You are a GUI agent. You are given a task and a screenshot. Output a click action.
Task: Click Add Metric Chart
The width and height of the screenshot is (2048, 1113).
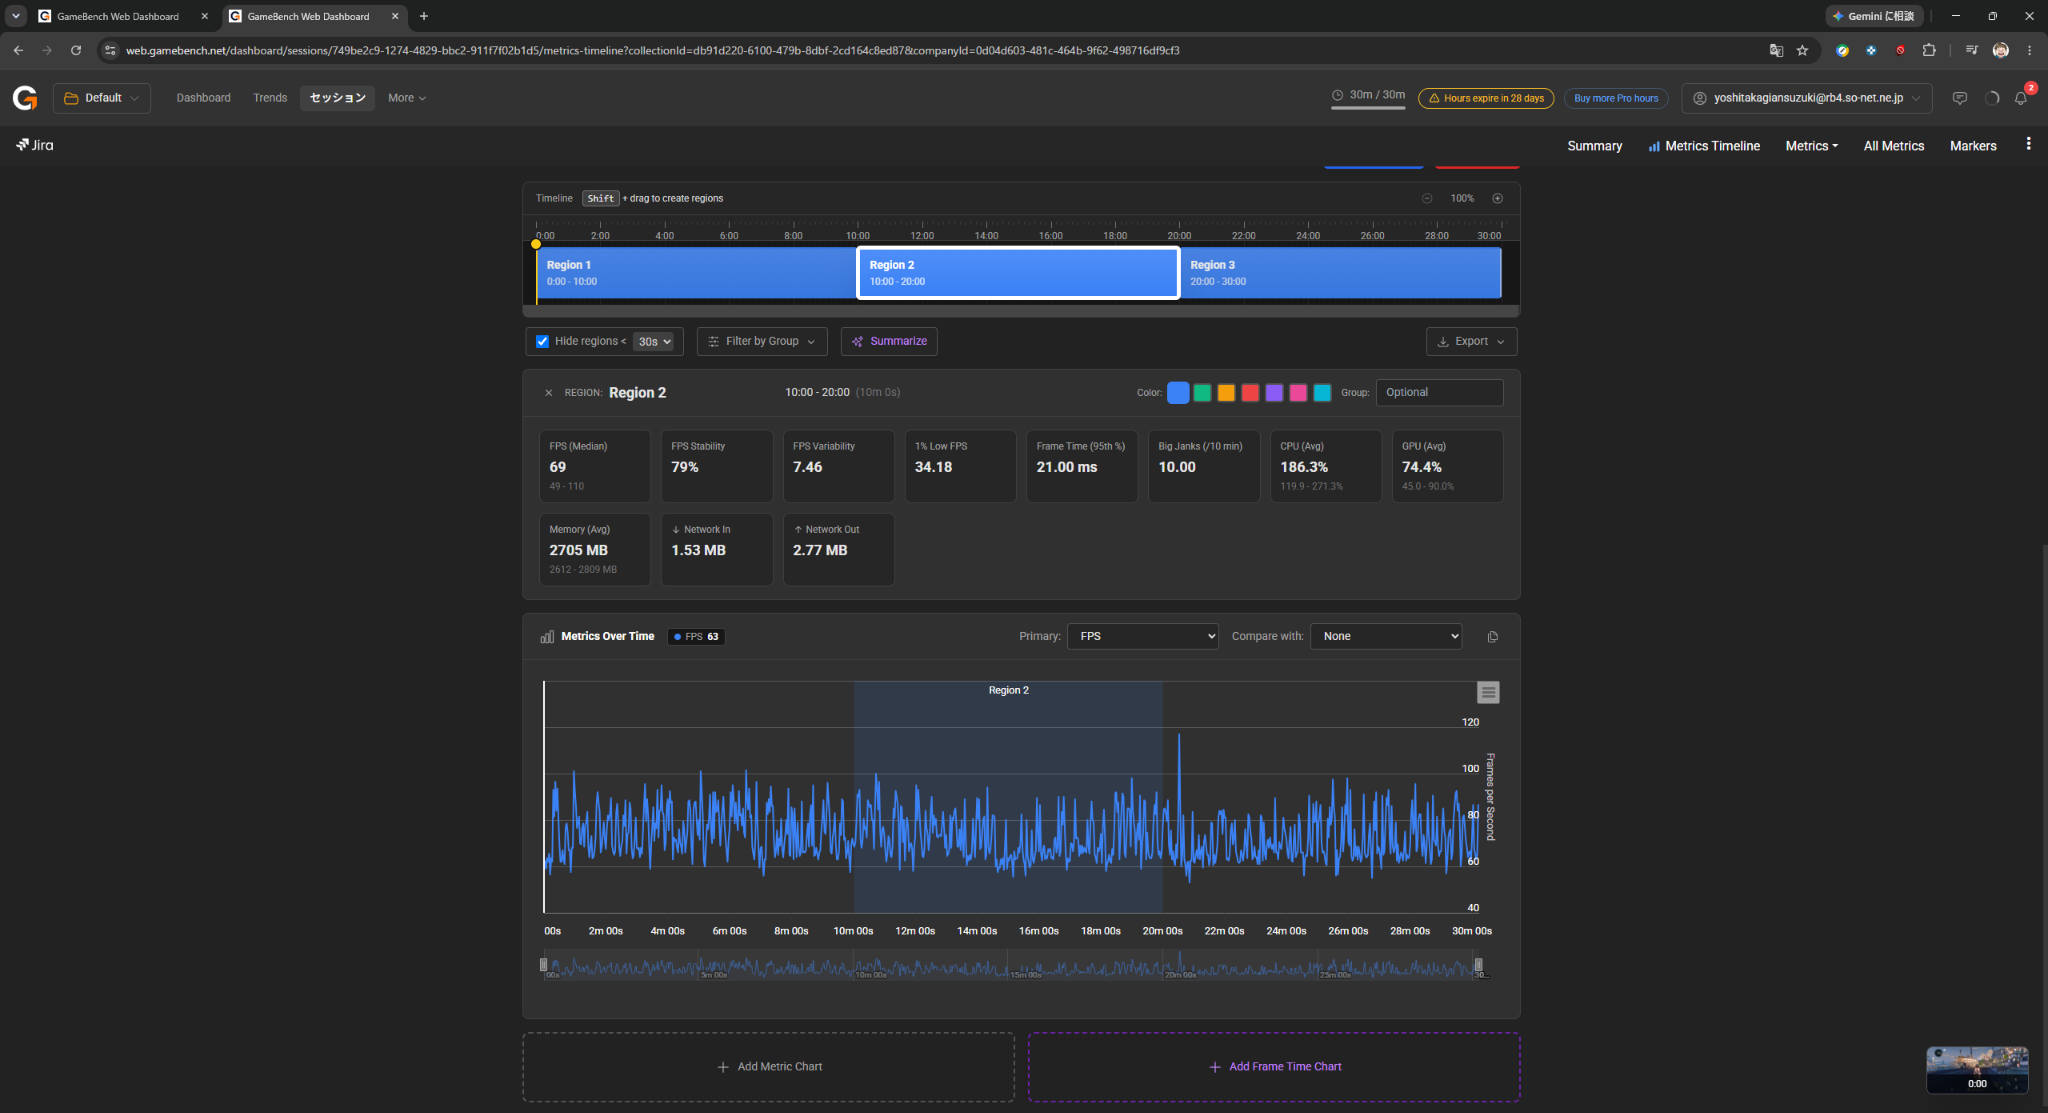[x=768, y=1067]
